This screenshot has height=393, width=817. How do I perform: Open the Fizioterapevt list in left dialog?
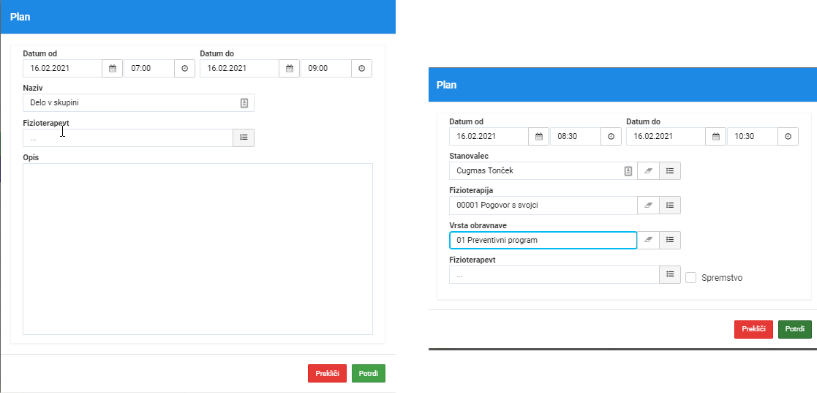[243, 138]
